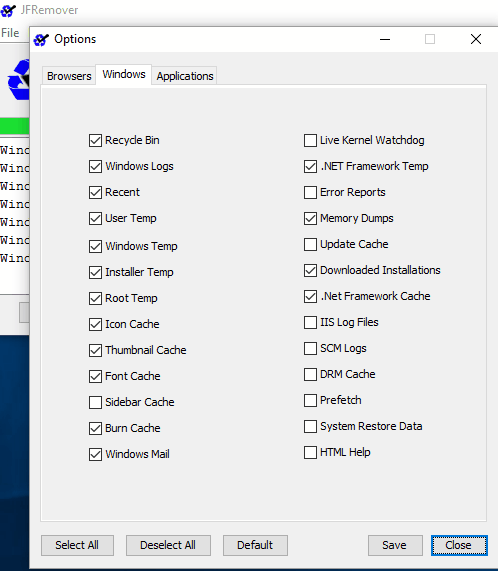Image resolution: width=498 pixels, height=571 pixels.
Task: Close Options dialog via title bar X
Action: [475, 39]
